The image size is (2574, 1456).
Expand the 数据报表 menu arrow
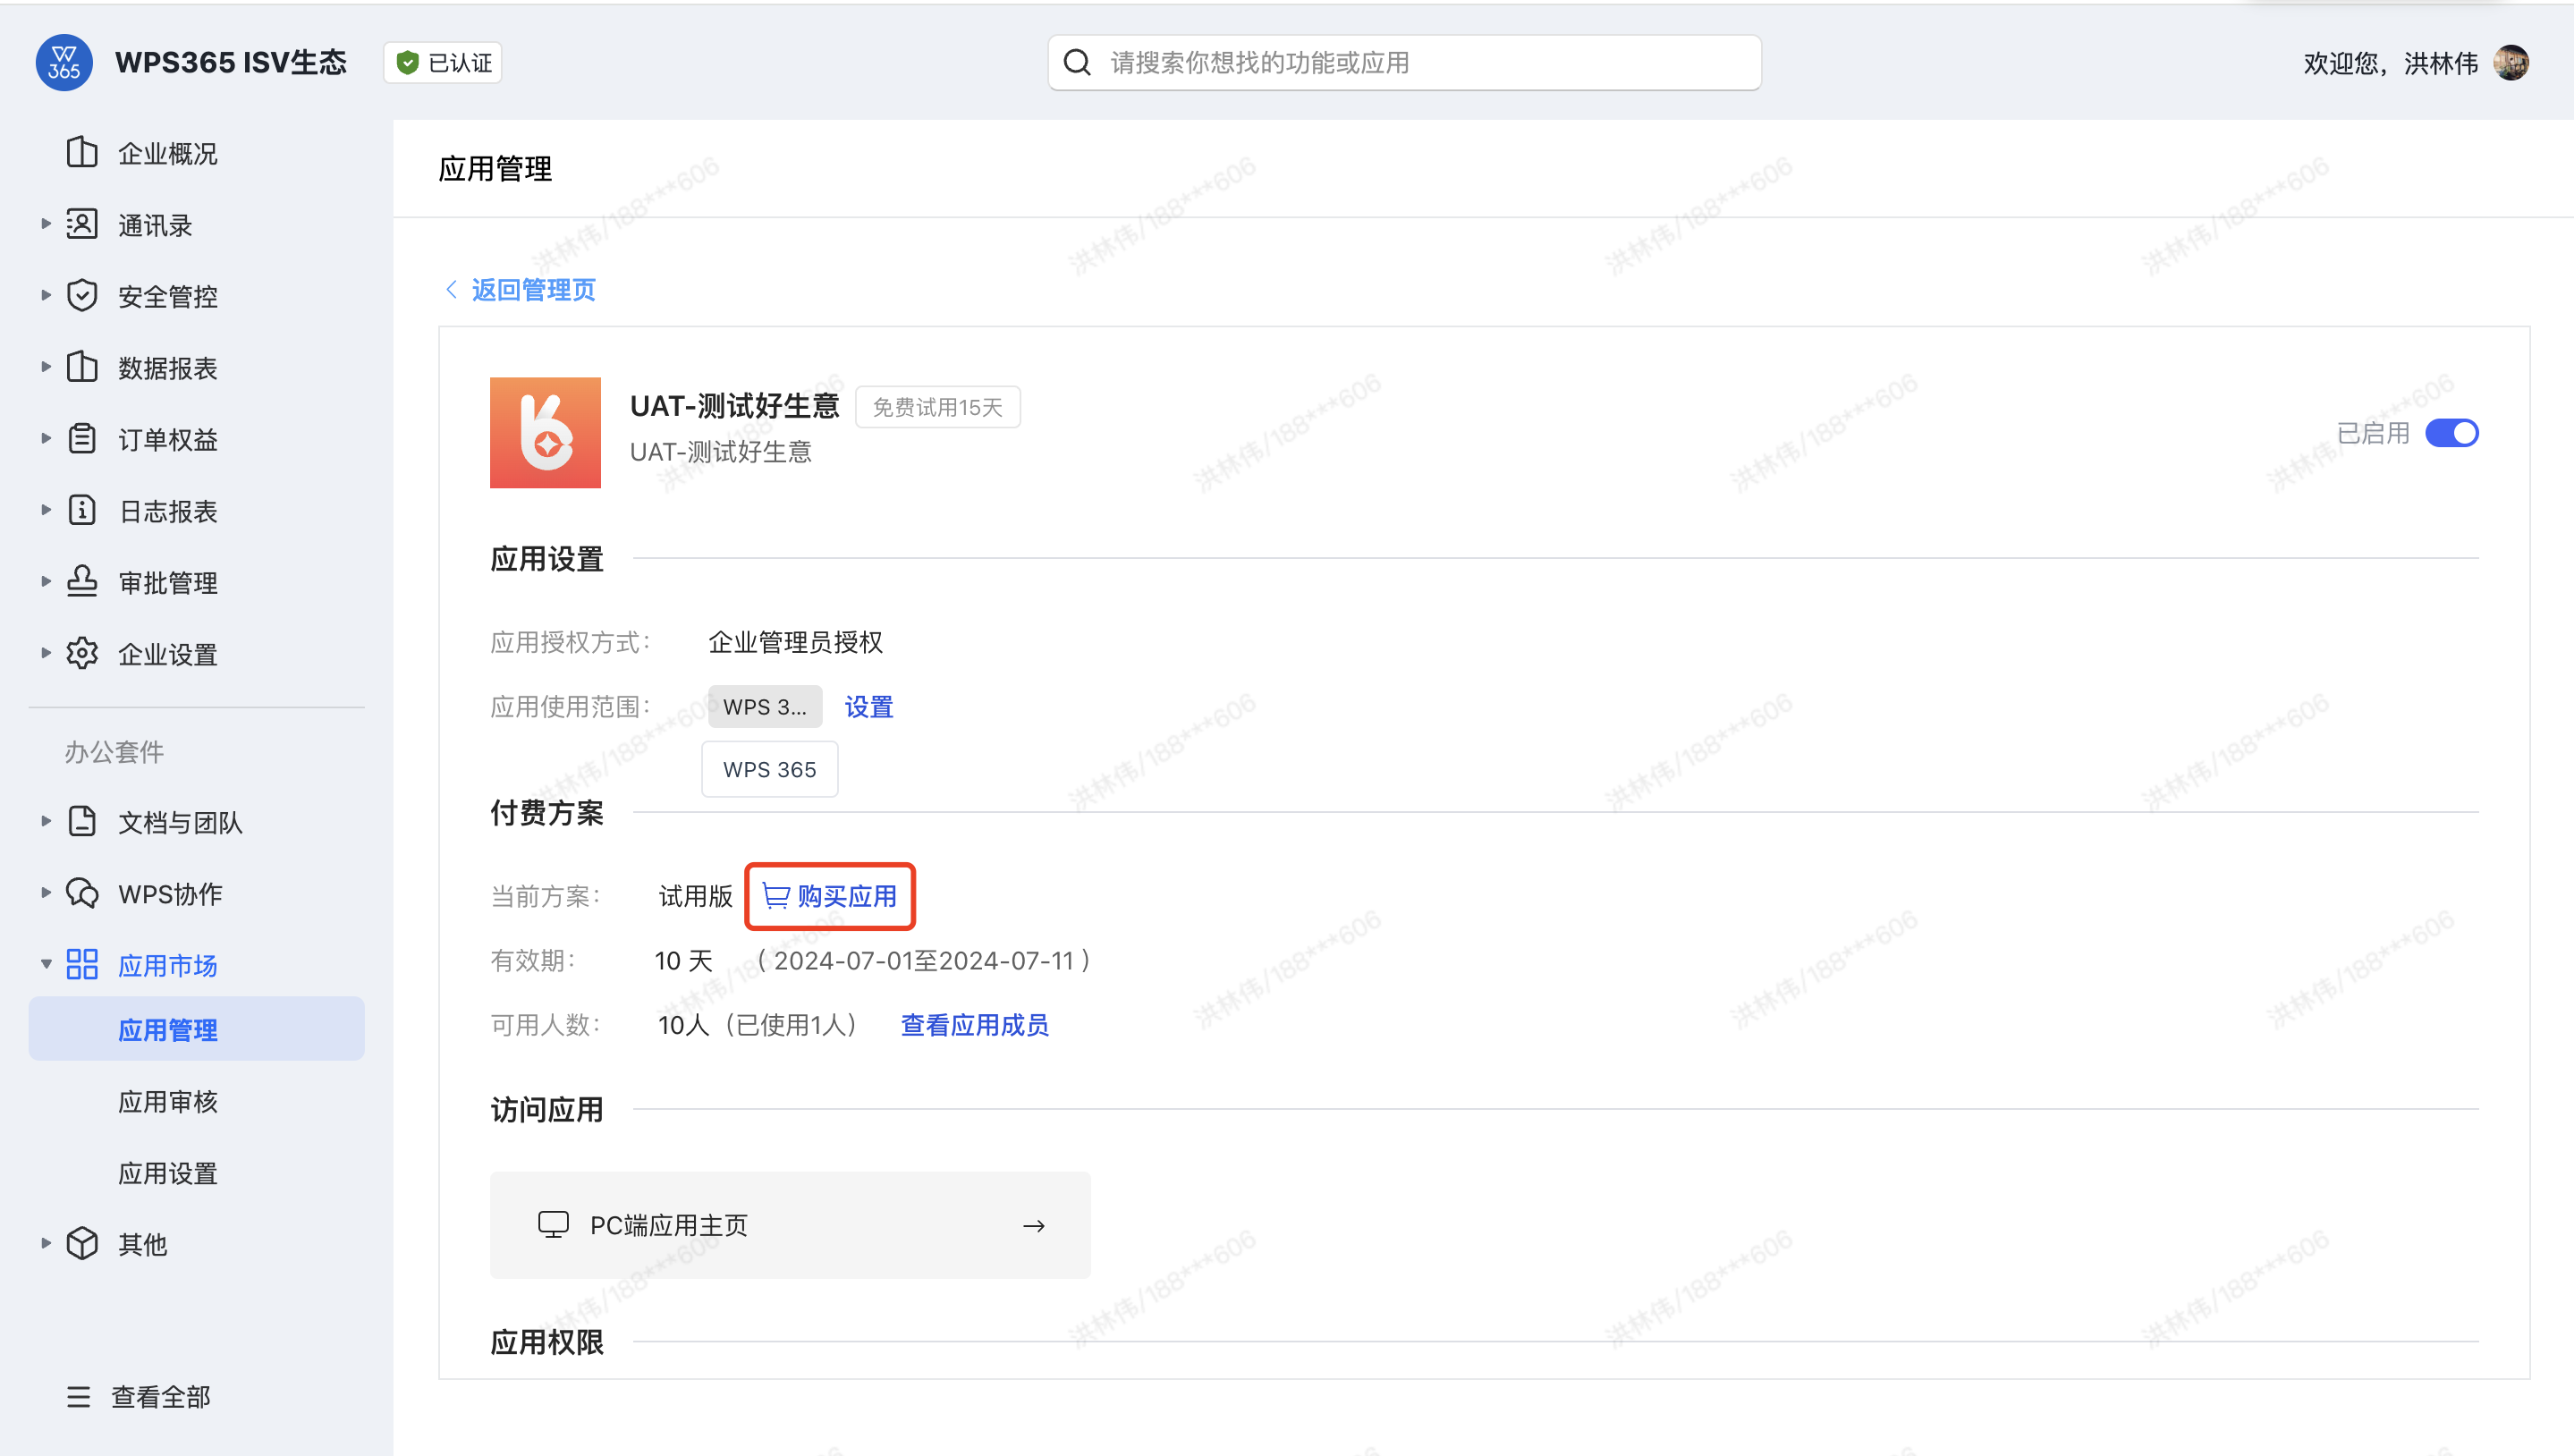coord(46,367)
